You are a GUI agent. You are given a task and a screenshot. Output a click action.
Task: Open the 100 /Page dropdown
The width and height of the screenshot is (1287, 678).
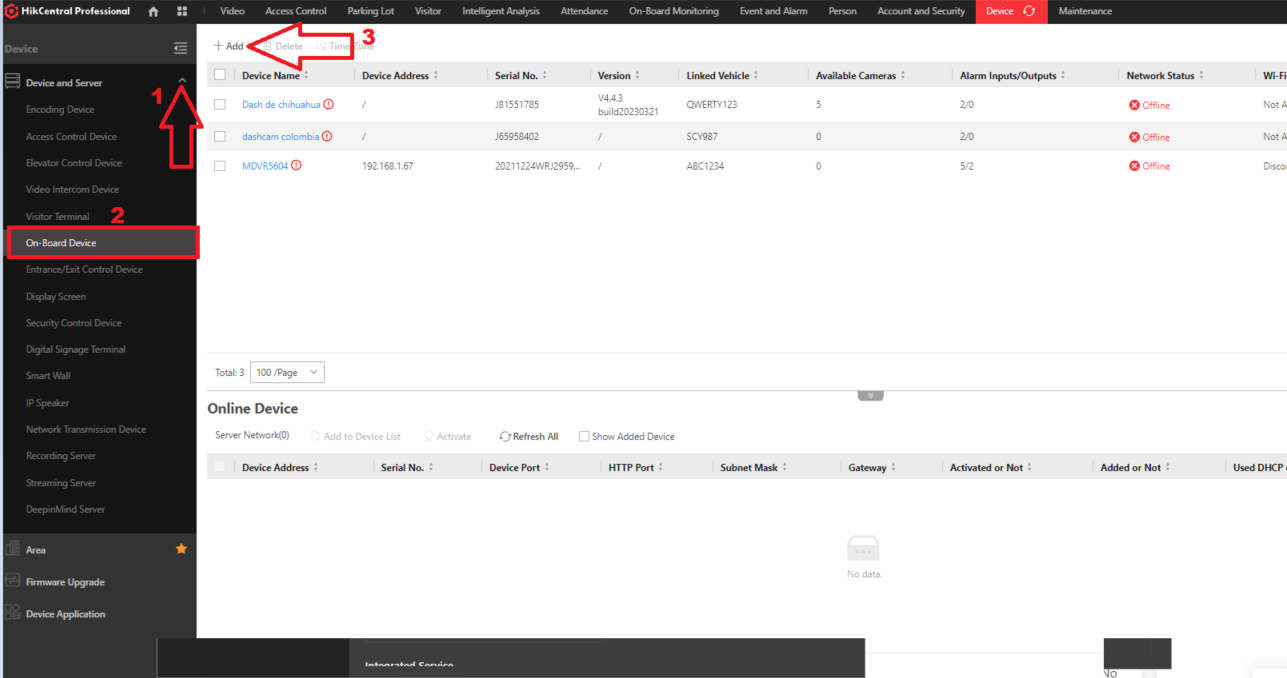tap(287, 372)
